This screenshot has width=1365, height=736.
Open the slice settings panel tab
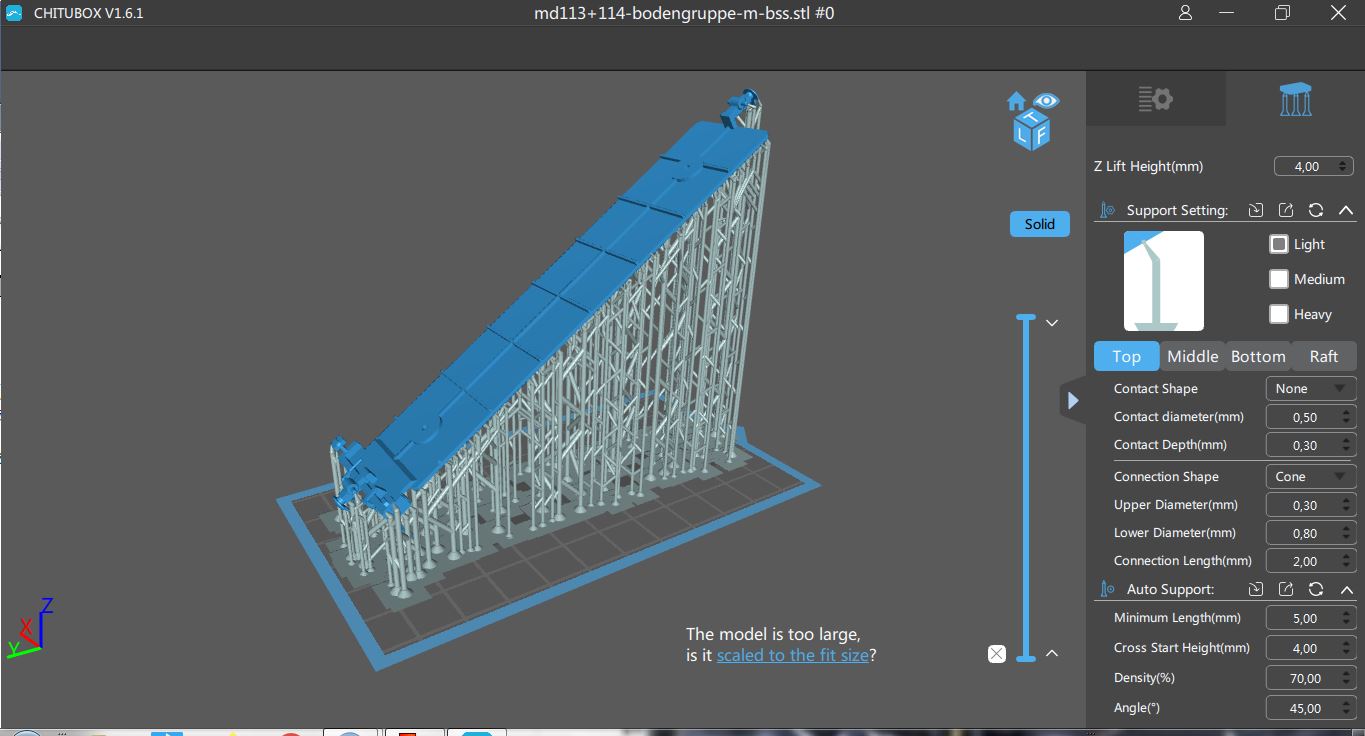[x=1155, y=99]
